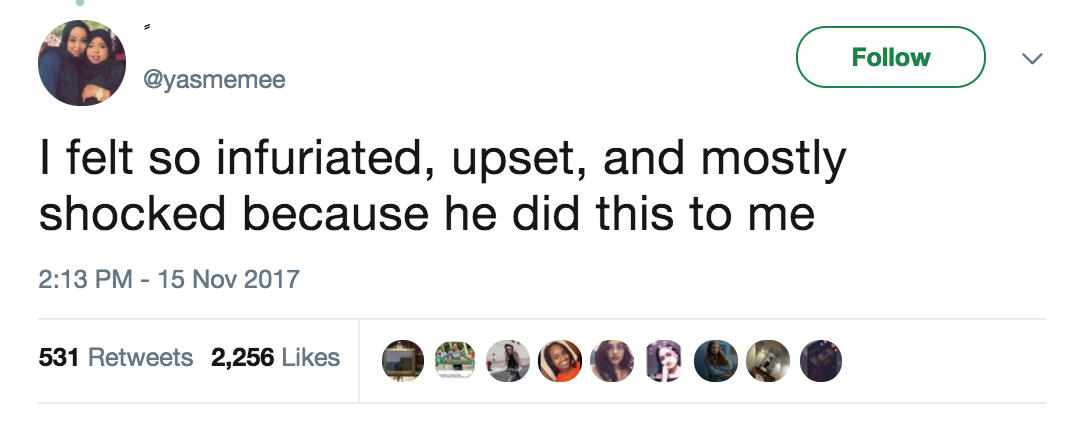Viewport: 1086px width, 424px height.
Task: Open the @yasmemee profile handle
Action: click(x=215, y=81)
